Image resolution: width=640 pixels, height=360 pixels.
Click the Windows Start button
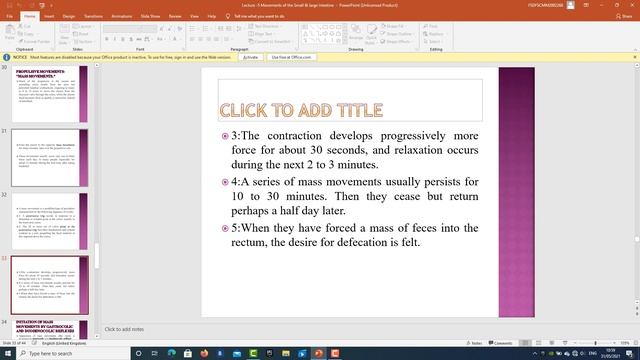pyautogui.click(x=8, y=353)
